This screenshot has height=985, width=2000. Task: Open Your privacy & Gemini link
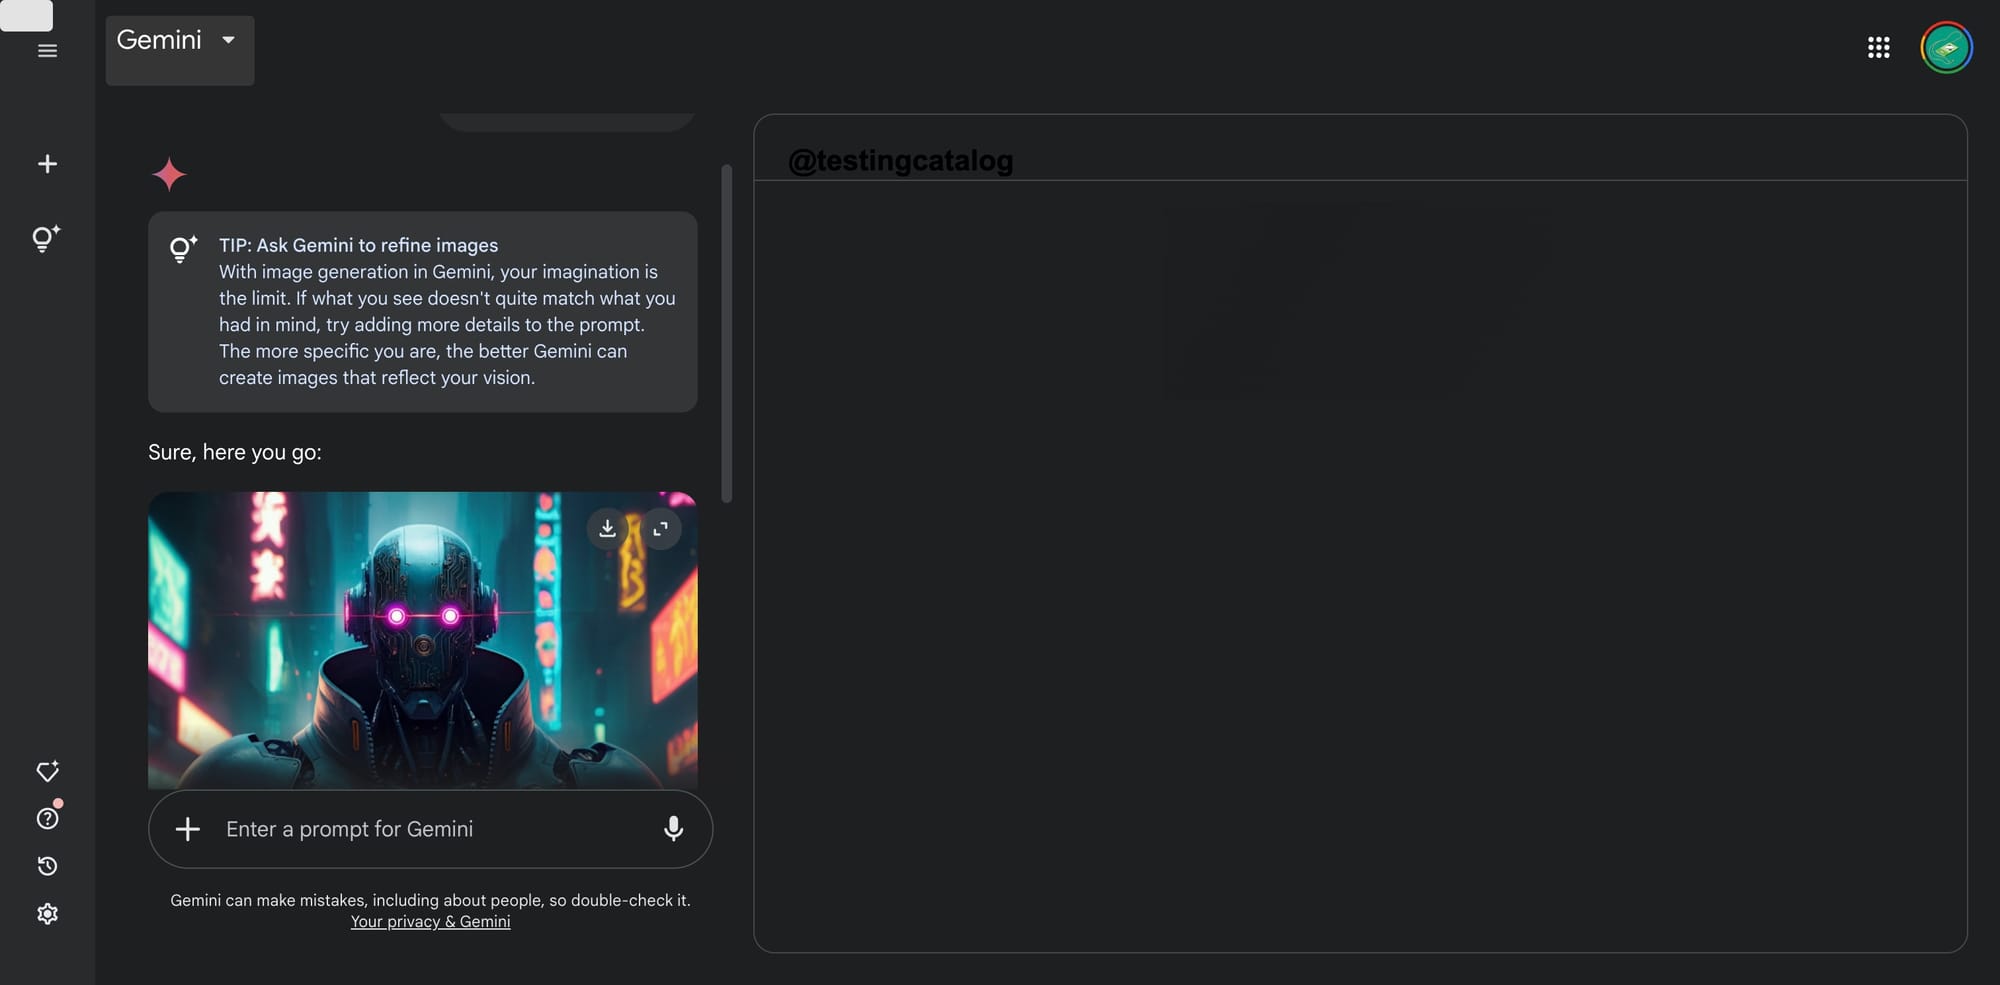[x=430, y=922]
